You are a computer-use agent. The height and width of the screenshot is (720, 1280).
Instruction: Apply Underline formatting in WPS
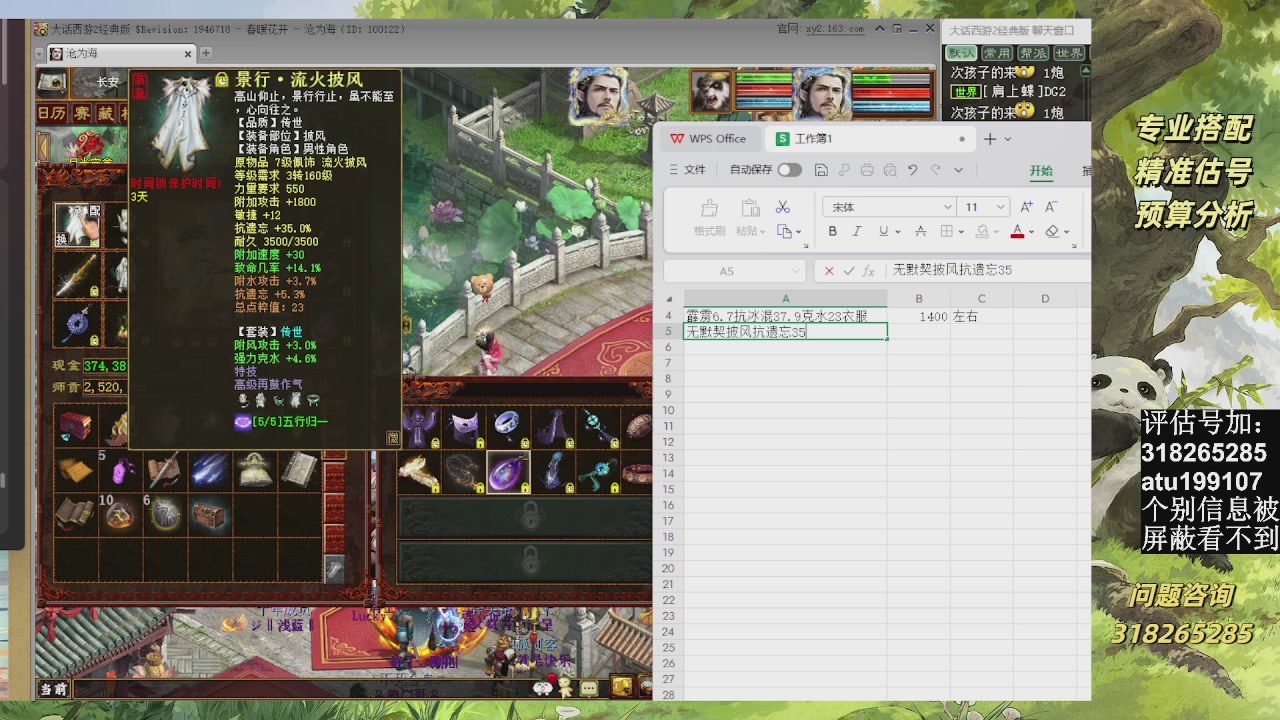(883, 232)
